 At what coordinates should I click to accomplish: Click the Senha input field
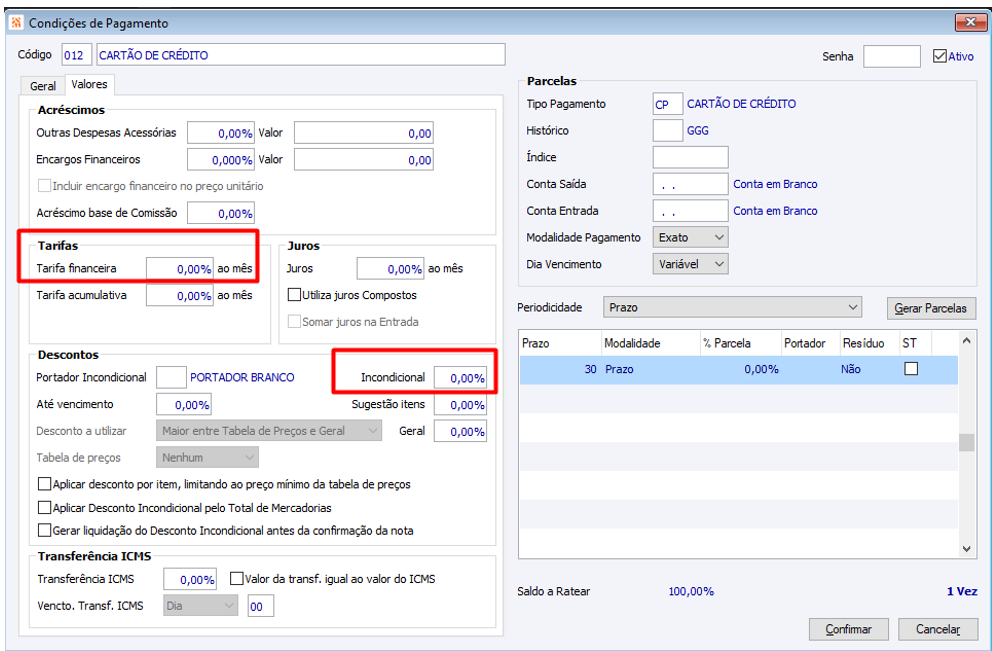pyautogui.click(x=891, y=56)
